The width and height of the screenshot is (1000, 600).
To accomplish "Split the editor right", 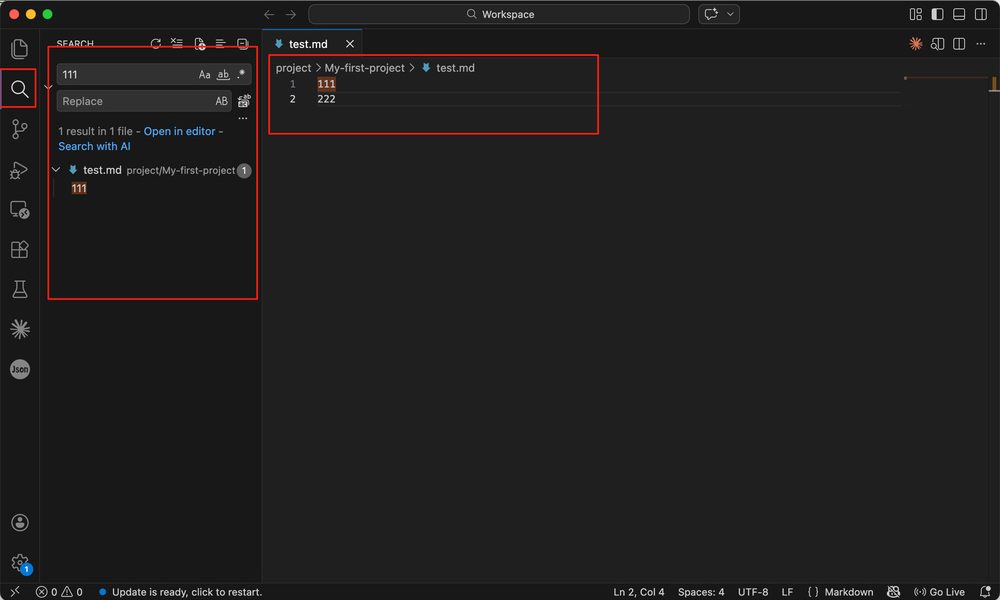I will coord(959,44).
